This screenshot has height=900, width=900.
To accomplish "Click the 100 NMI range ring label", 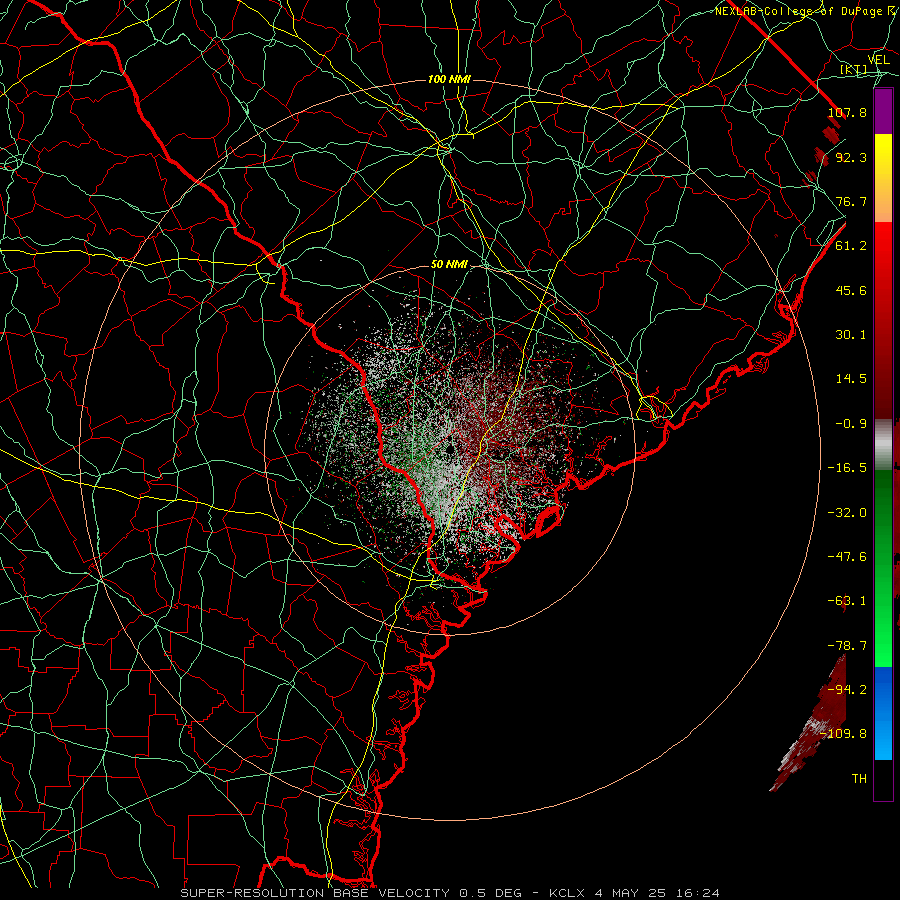I will pos(449,79).
